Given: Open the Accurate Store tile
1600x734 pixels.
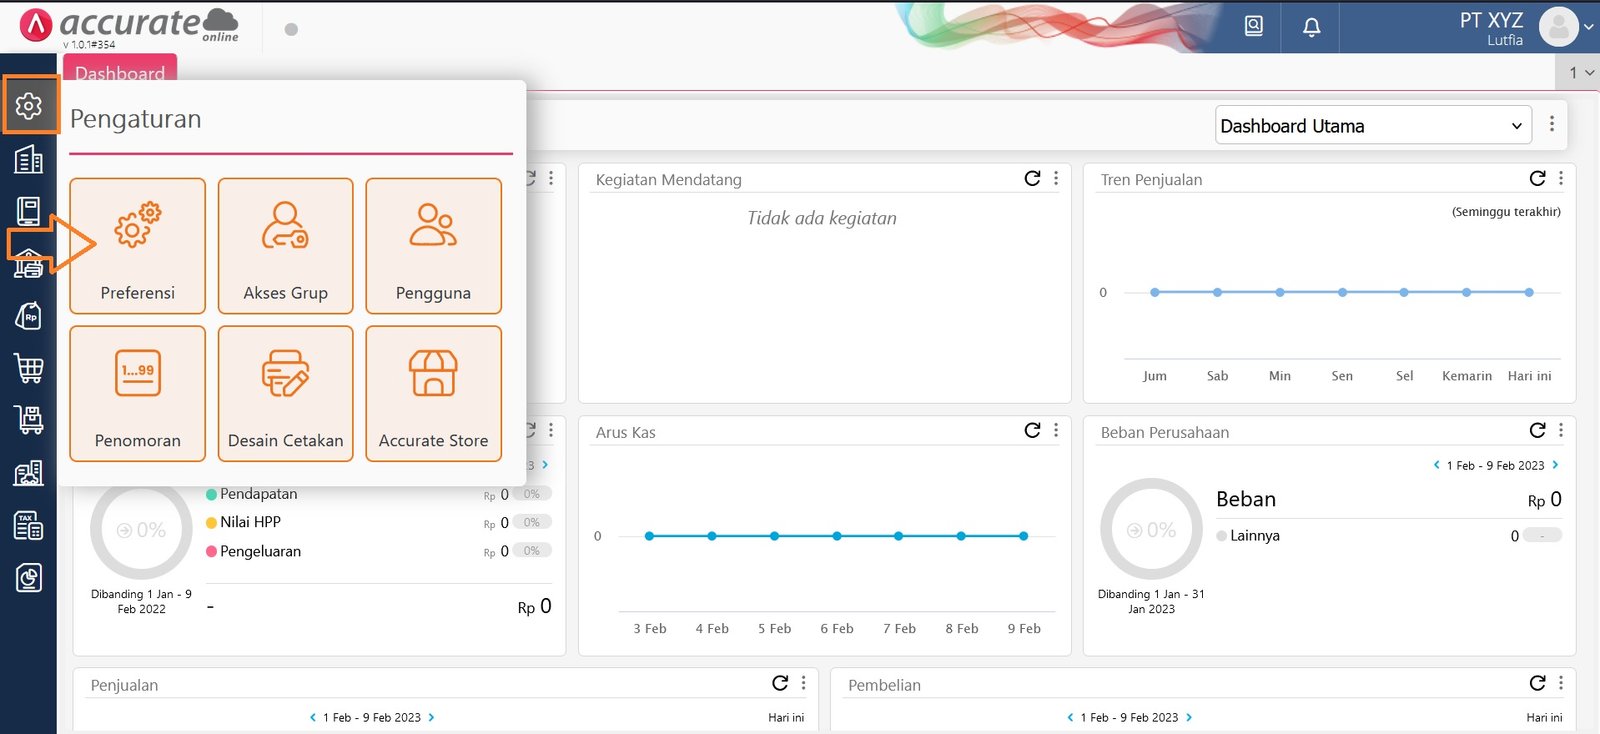Looking at the screenshot, I should [x=433, y=393].
